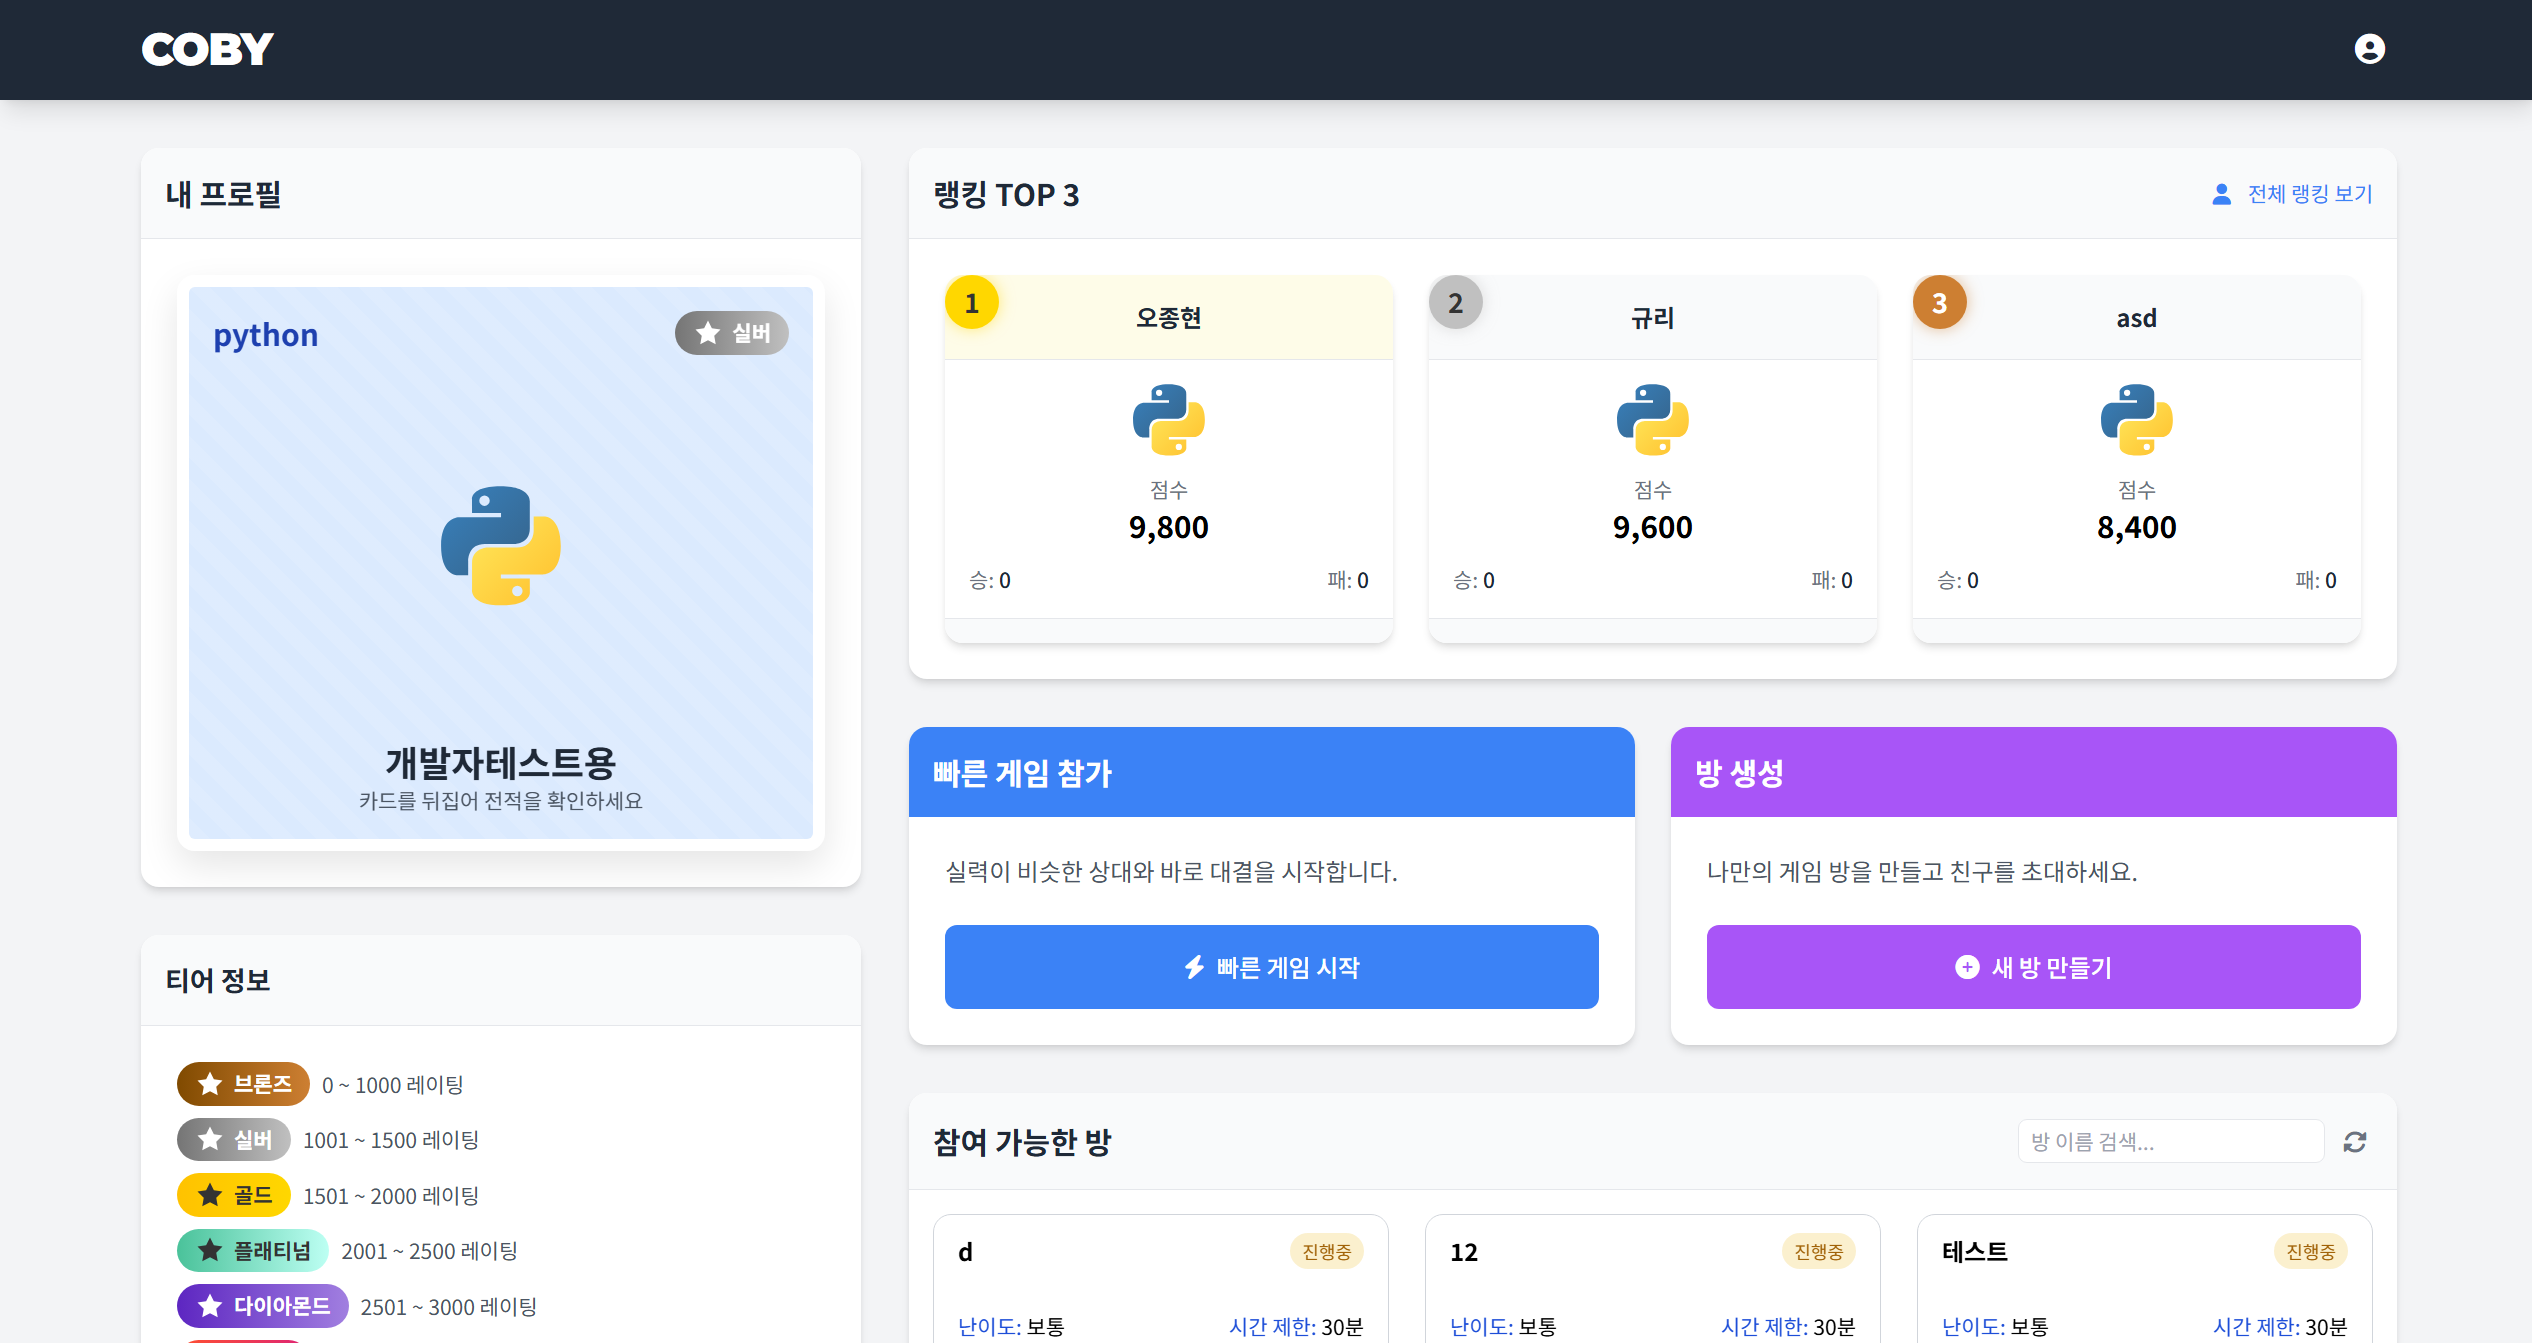Click the user profile icon in the header

pyautogui.click(x=2369, y=49)
